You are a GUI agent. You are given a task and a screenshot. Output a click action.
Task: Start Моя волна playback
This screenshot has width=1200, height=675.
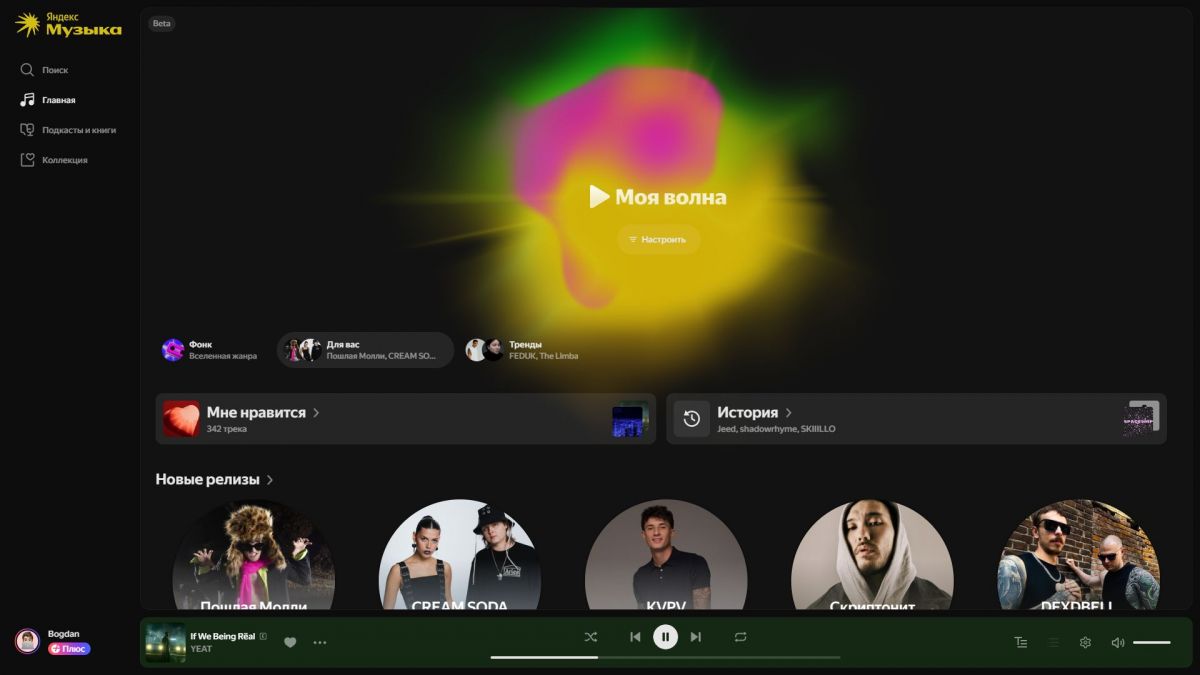point(658,197)
